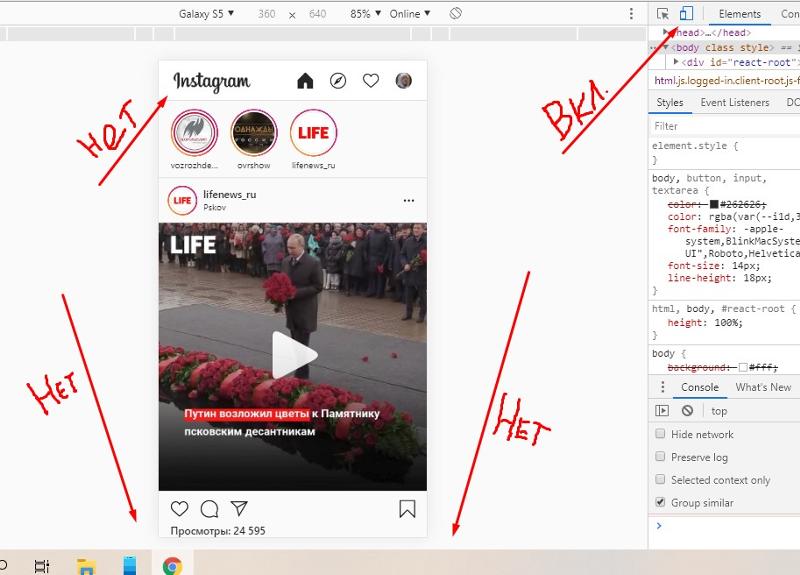The image size is (800, 575).
Task: Open the Instagram home feed icon
Action: (305, 81)
